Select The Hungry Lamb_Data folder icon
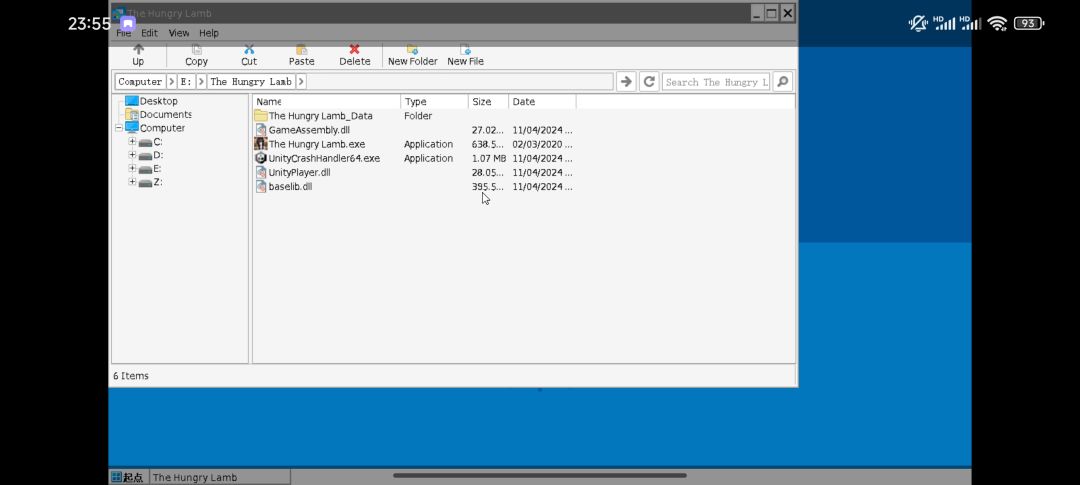This screenshot has height=485, width=1080. point(260,116)
